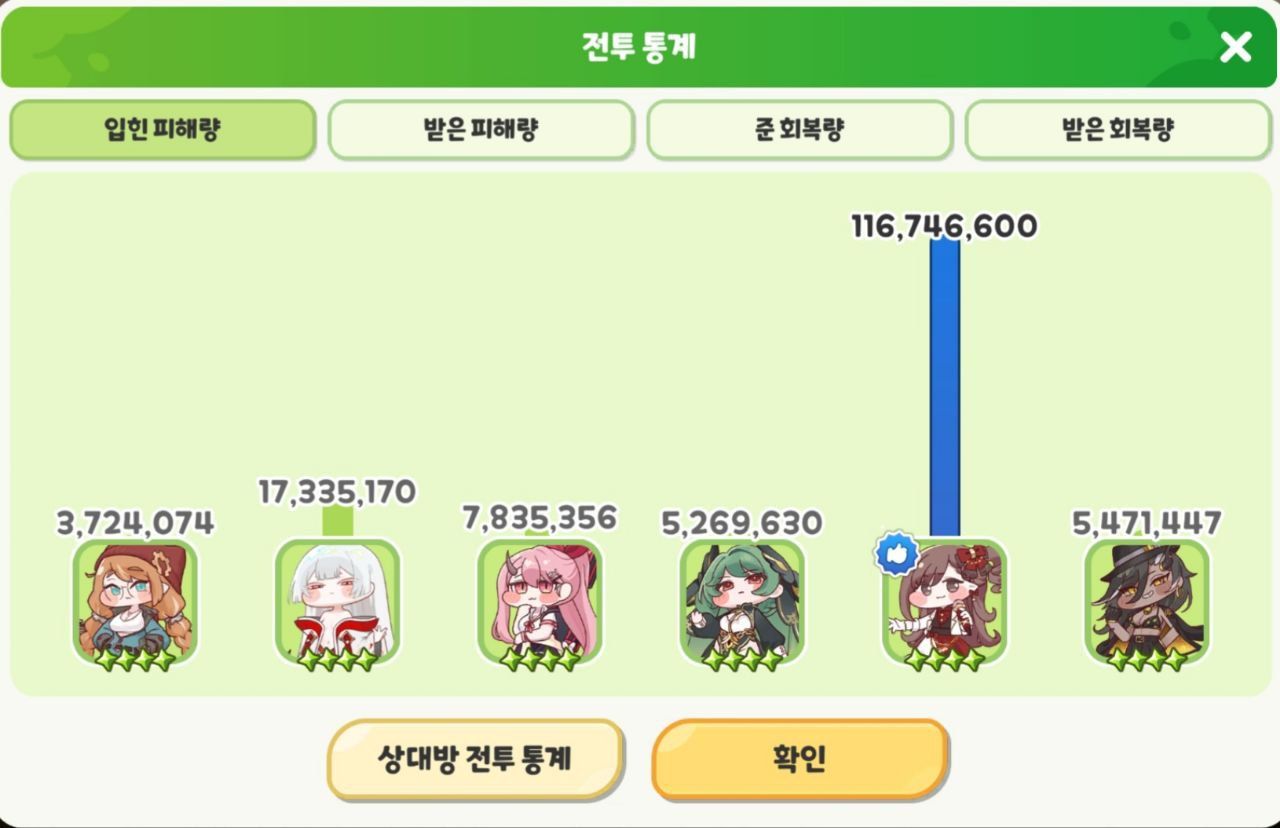Tap the blue thumbs-up MVP badge
The width and height of the screenshot is (1280, 828).
[897, 554]
